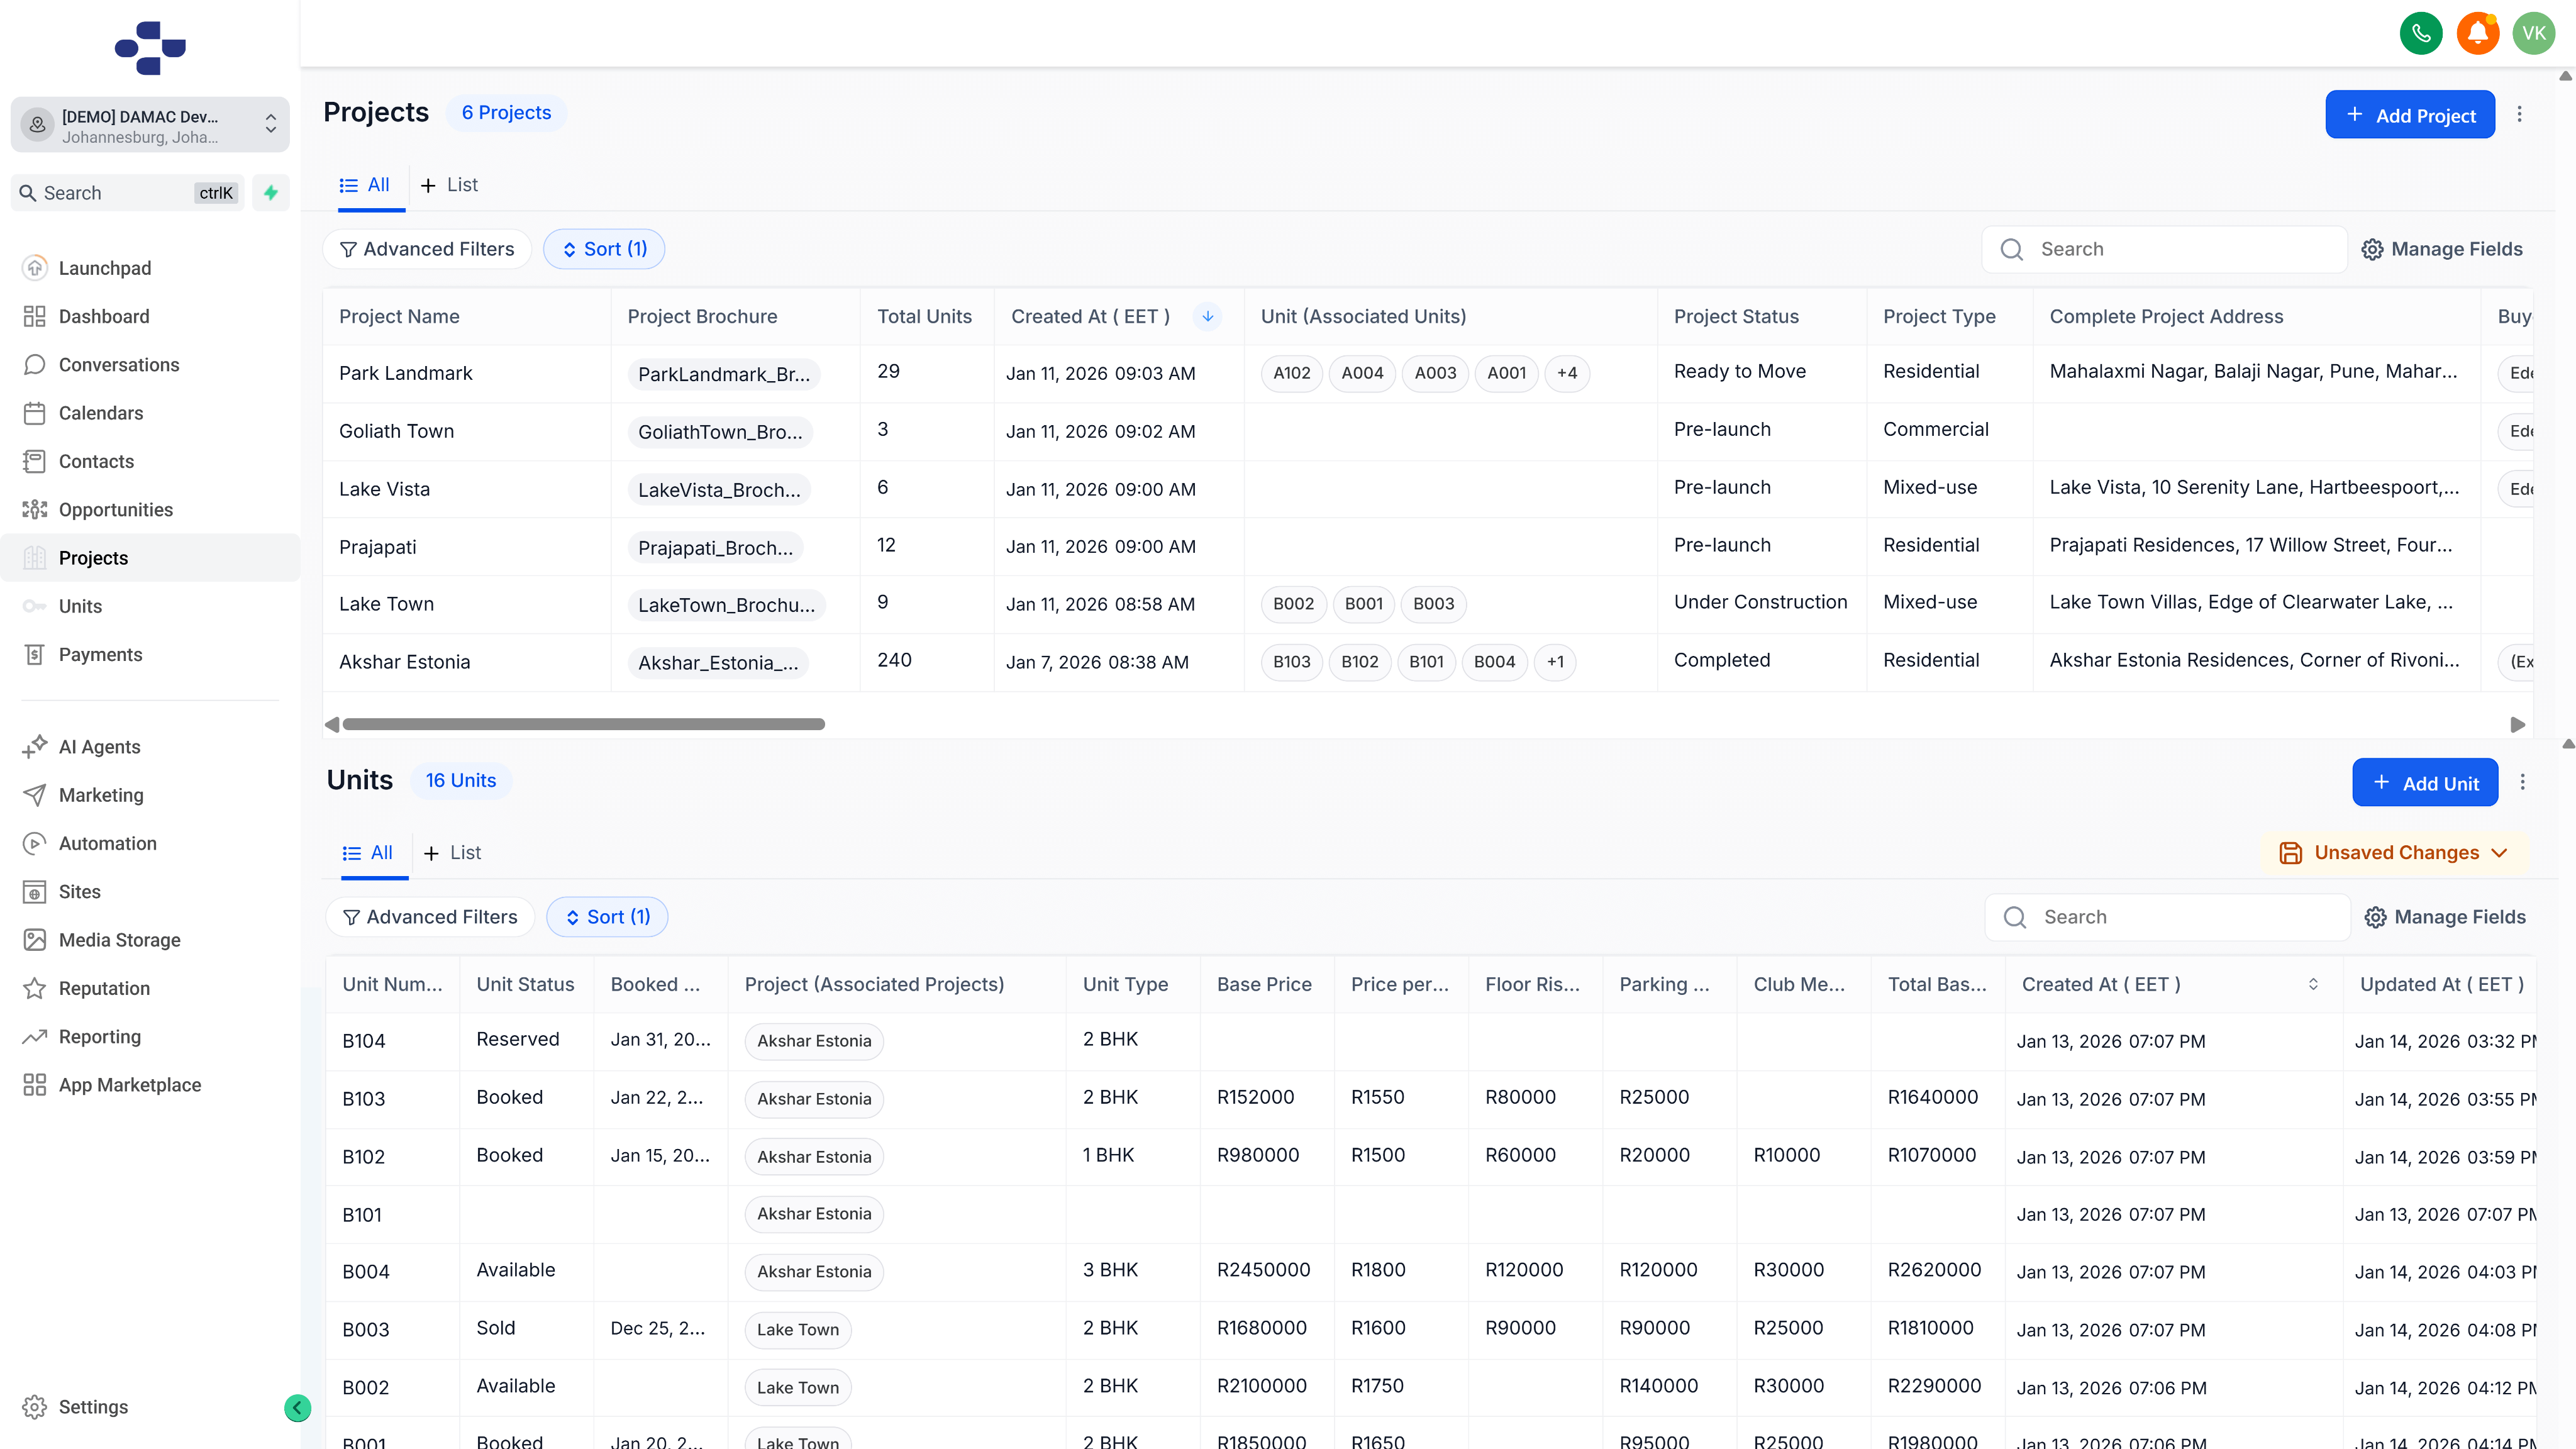Open Sort (1) dropdown in Projects
2576x1449 pixels.
coord(604,249)
